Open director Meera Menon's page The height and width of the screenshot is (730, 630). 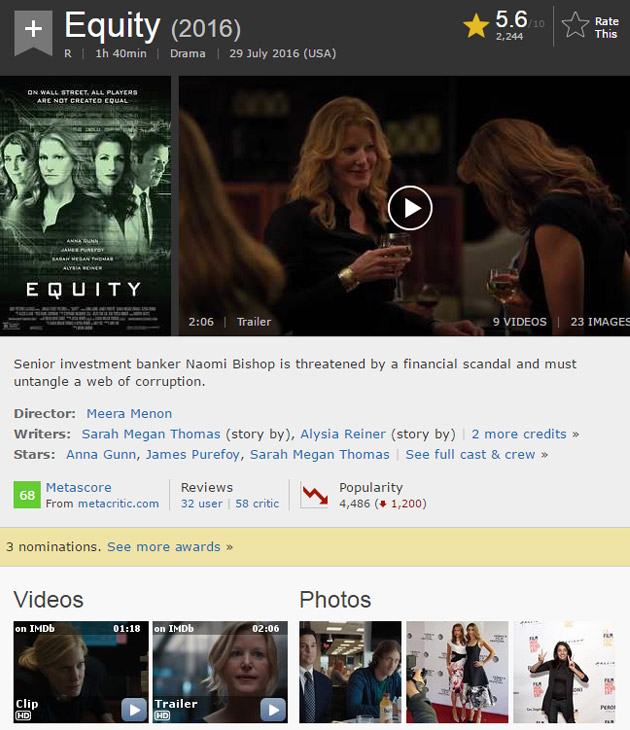[129, 413]
